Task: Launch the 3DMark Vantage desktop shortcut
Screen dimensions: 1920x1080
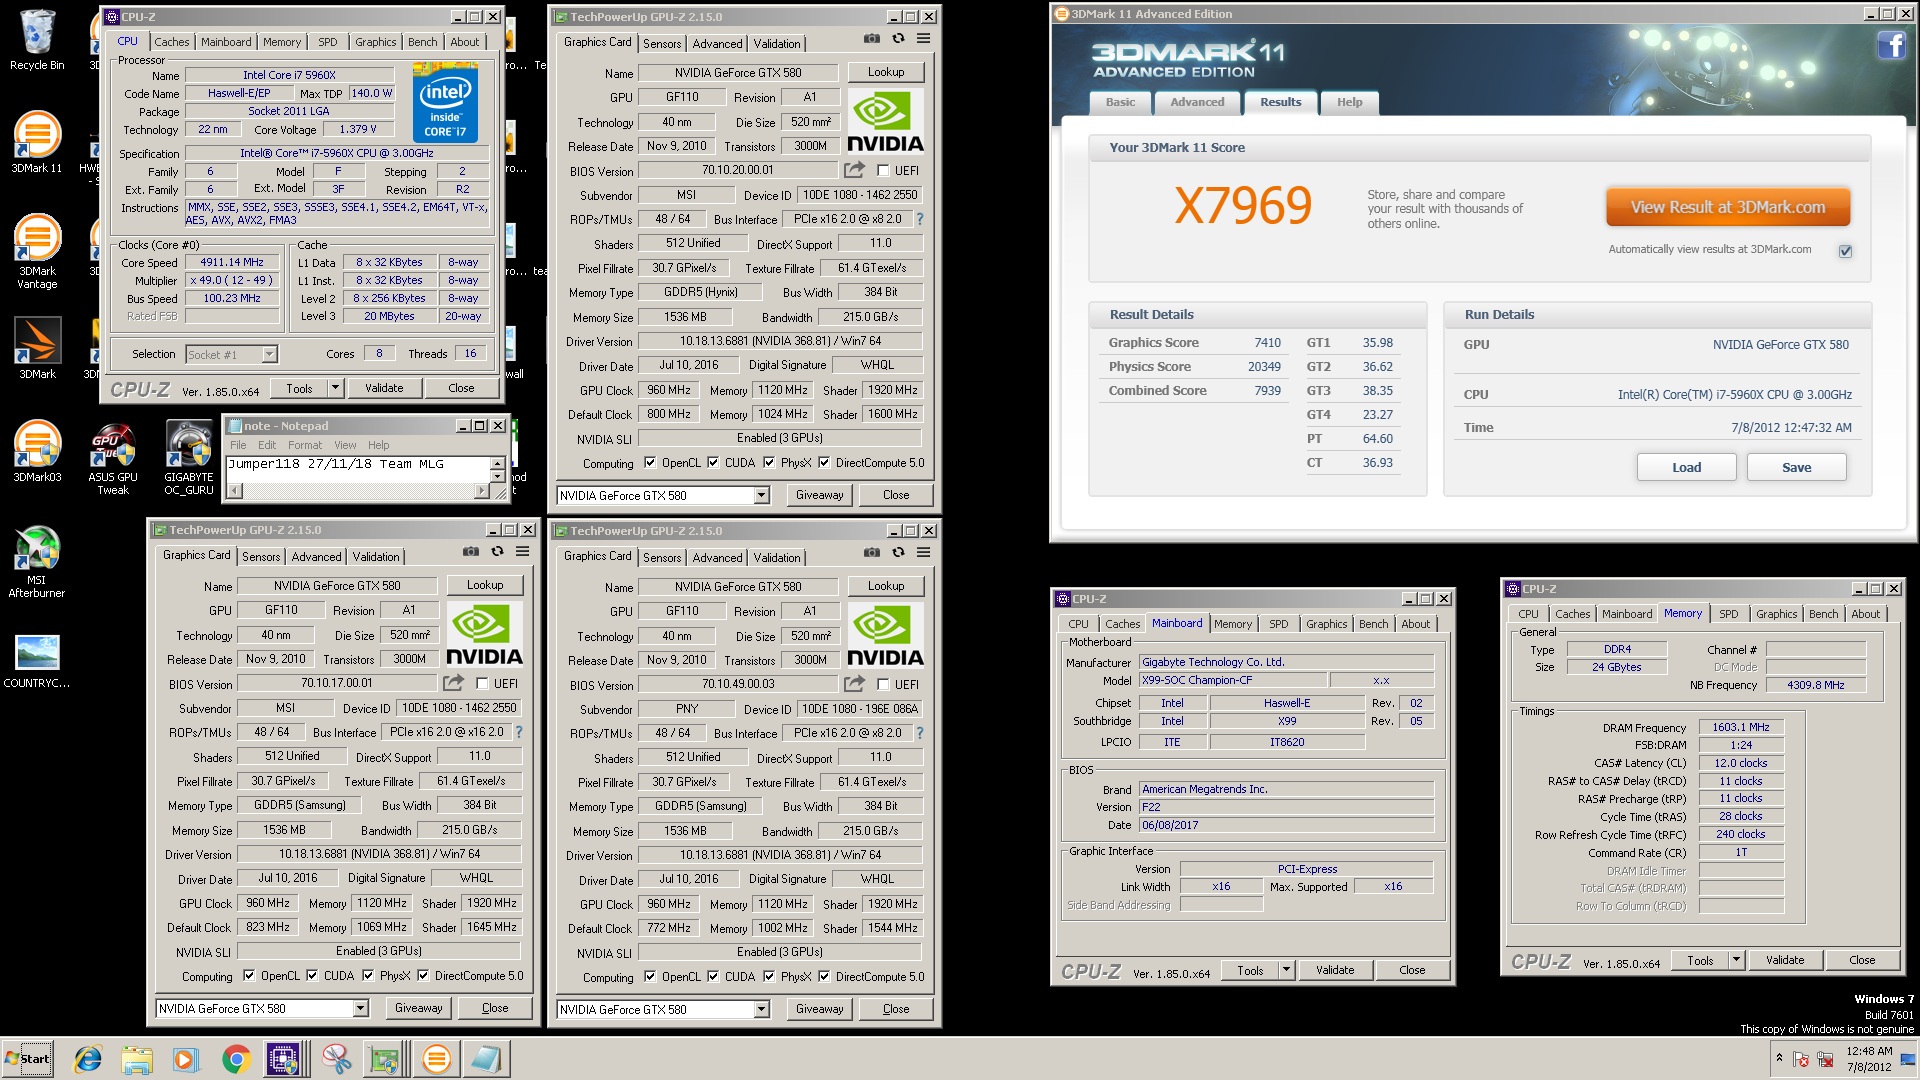Action: click(37, 251)
